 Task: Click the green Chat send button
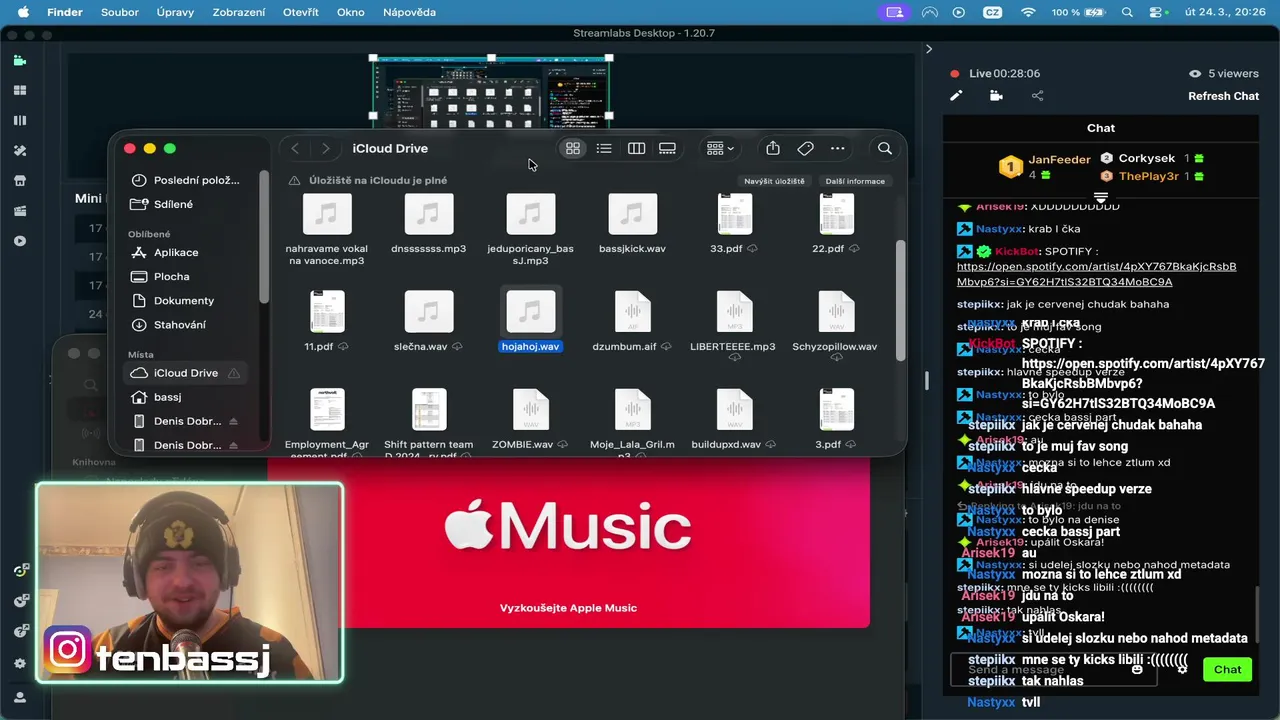(x=1227, y=669)
